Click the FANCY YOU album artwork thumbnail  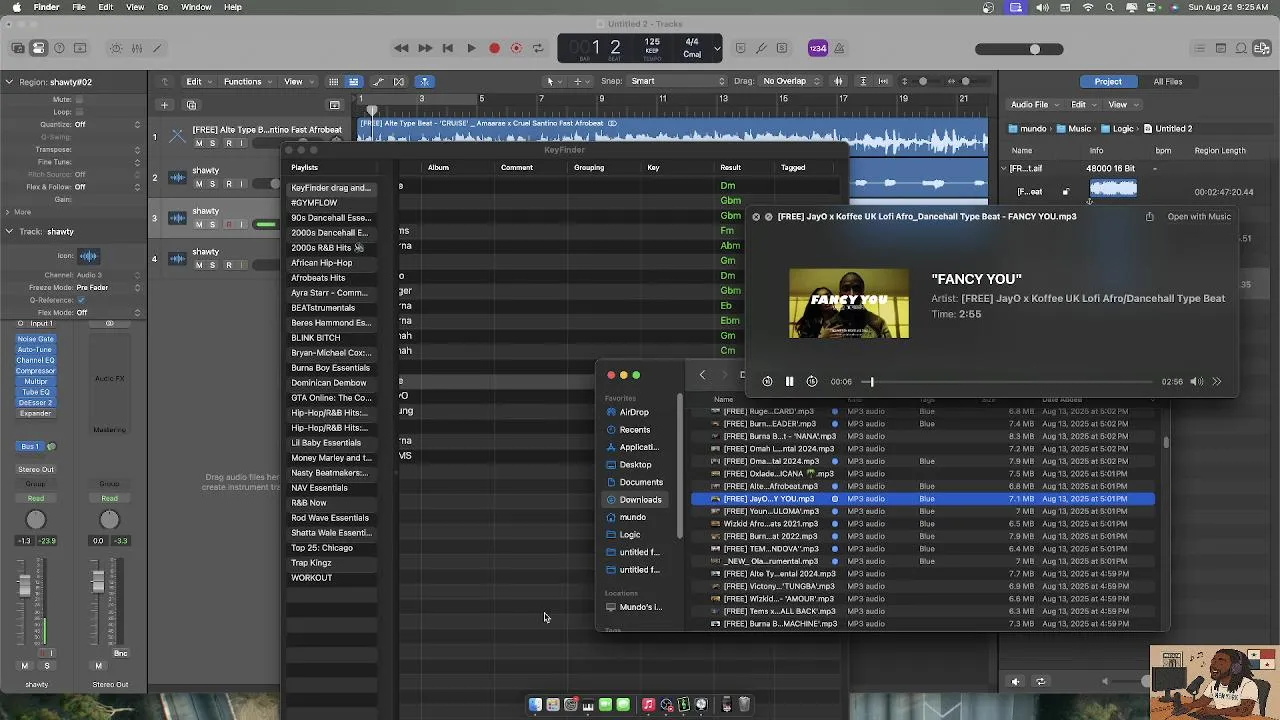tap(849, 304)
